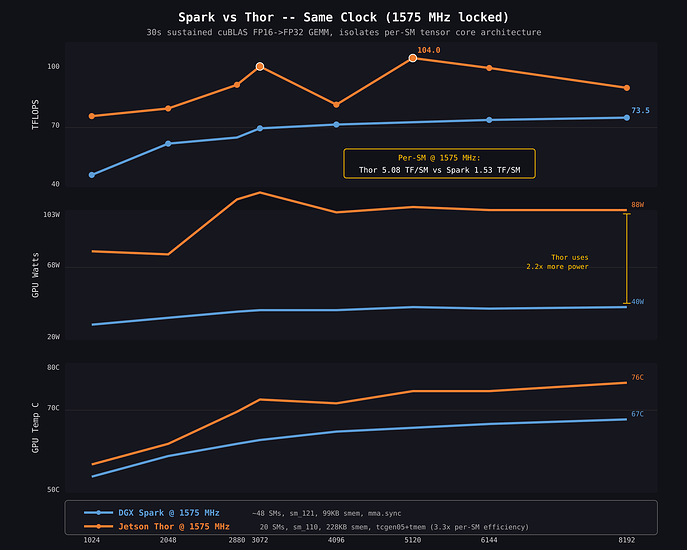Screen dimensions: 687x550
Task: Click the 'Thor uses 2.2x more power' annotation
Action: (x=557, y=262)
